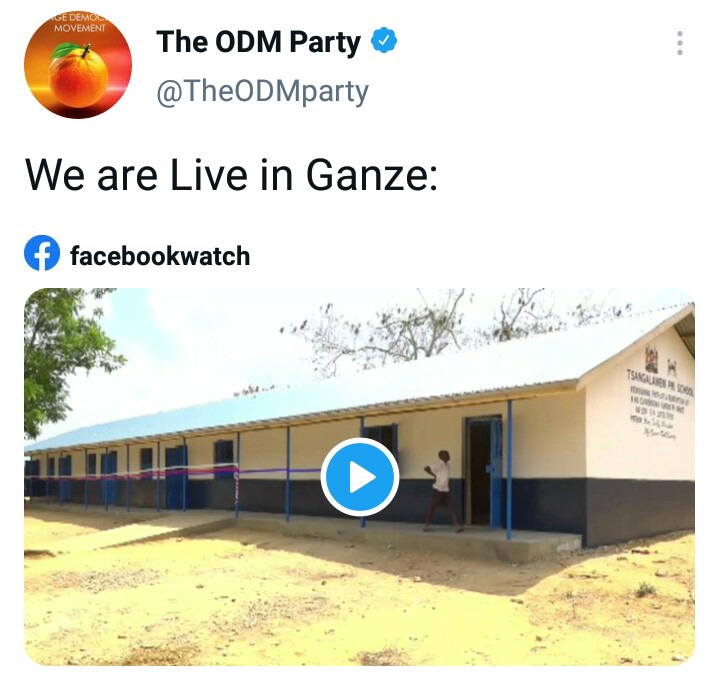720x676 pixels.
Task: Open the three-dot more options menu
Action: 680,43
